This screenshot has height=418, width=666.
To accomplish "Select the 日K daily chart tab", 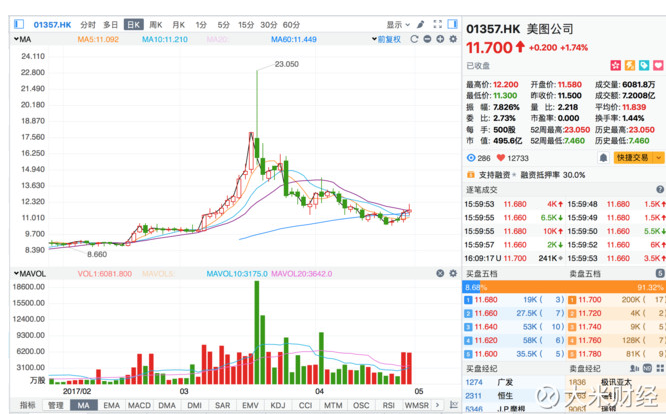I will point(134,25).
